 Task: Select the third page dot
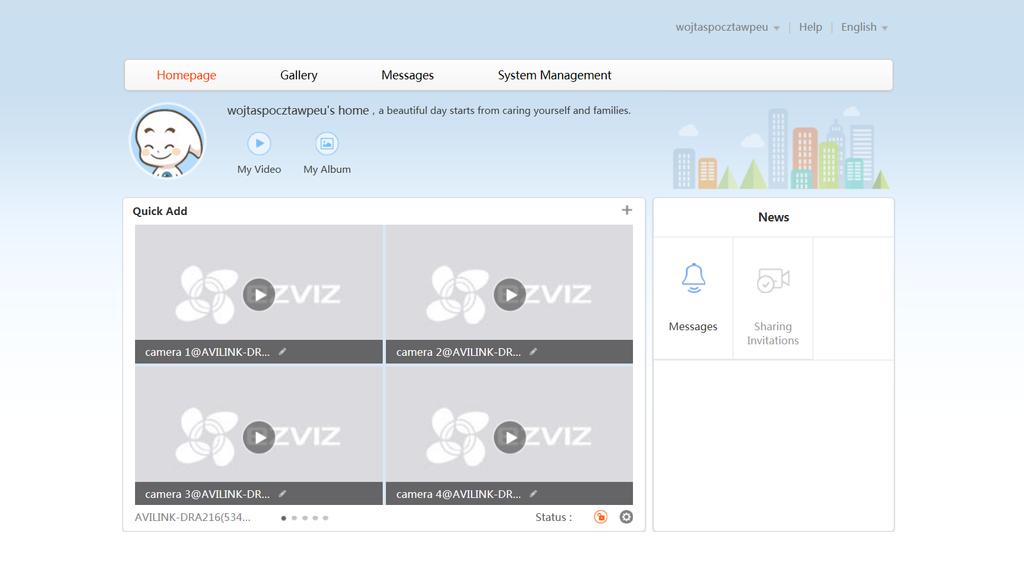(x=304, y=518)
